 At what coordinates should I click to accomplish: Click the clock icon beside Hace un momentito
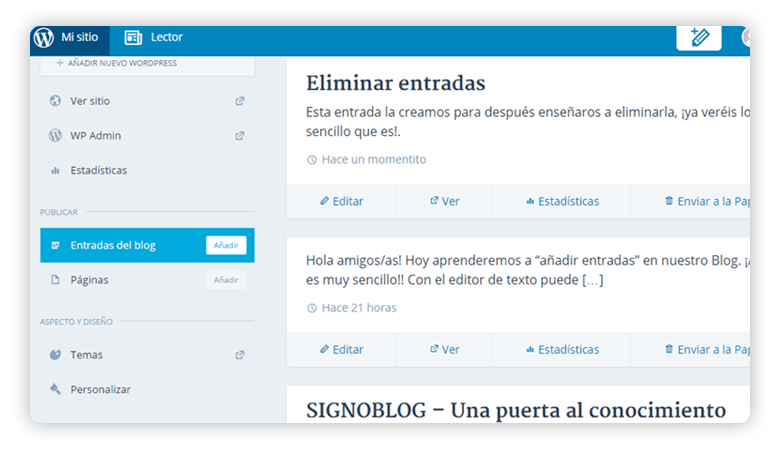pos(312,160)
